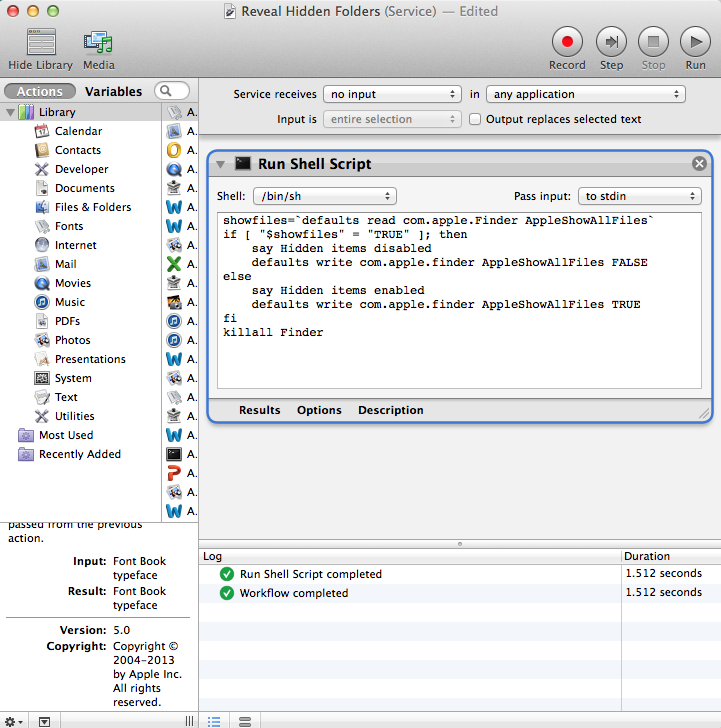Select the Files & Folders category
721x728 pixels.
93,208
